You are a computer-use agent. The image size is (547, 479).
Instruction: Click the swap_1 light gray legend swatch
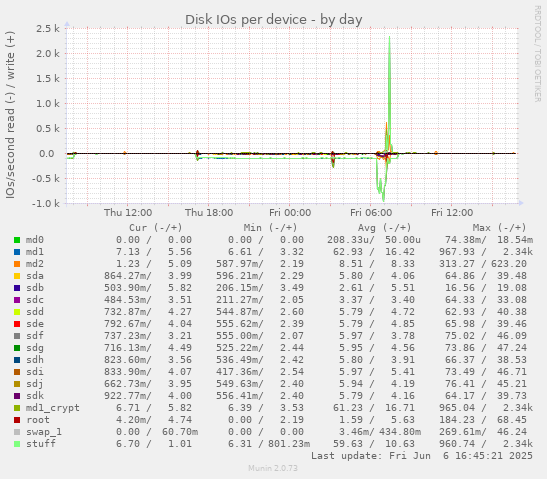(x=17, y=432)
